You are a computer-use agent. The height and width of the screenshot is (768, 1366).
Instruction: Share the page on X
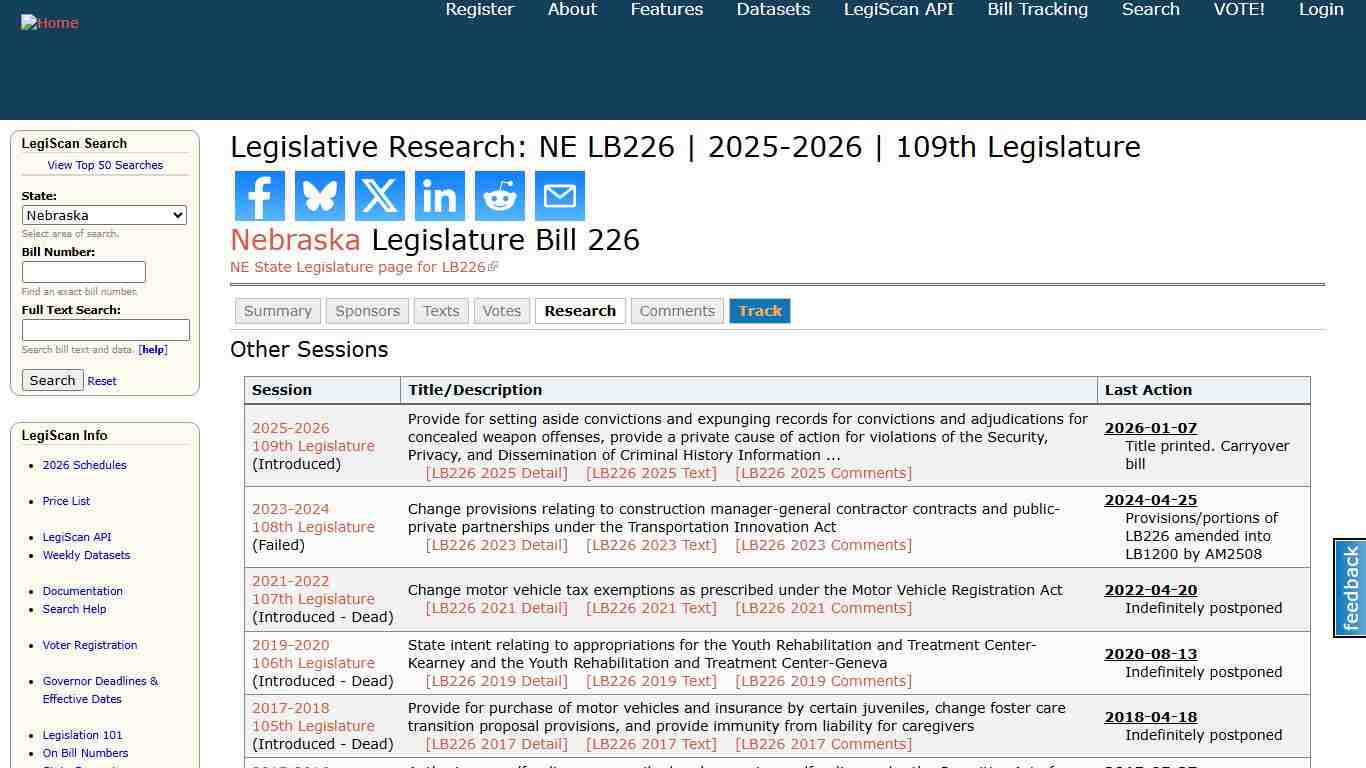379,196
